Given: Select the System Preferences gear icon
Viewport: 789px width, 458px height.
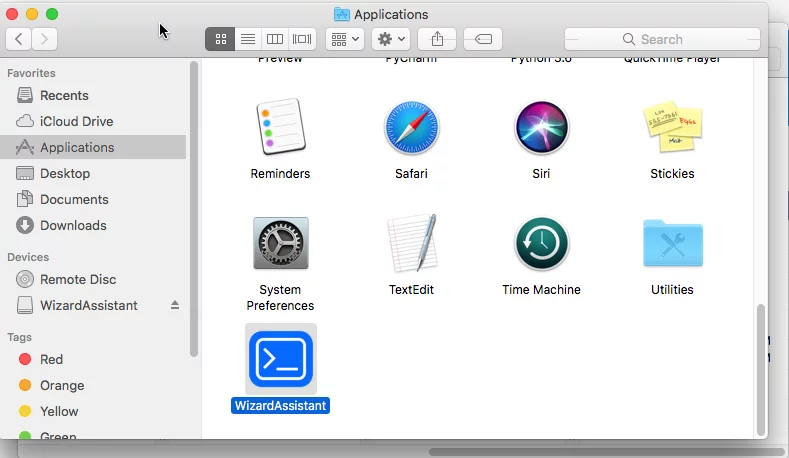Looking at the screenshot, I should click(281, 244).
